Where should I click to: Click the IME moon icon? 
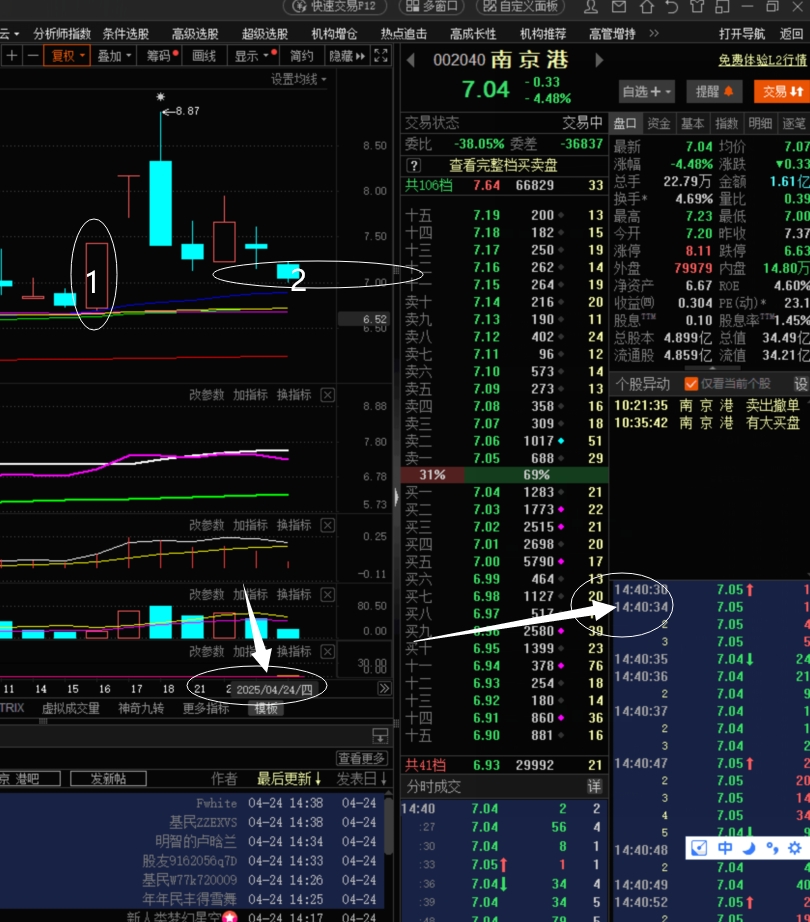click(749, 848)
